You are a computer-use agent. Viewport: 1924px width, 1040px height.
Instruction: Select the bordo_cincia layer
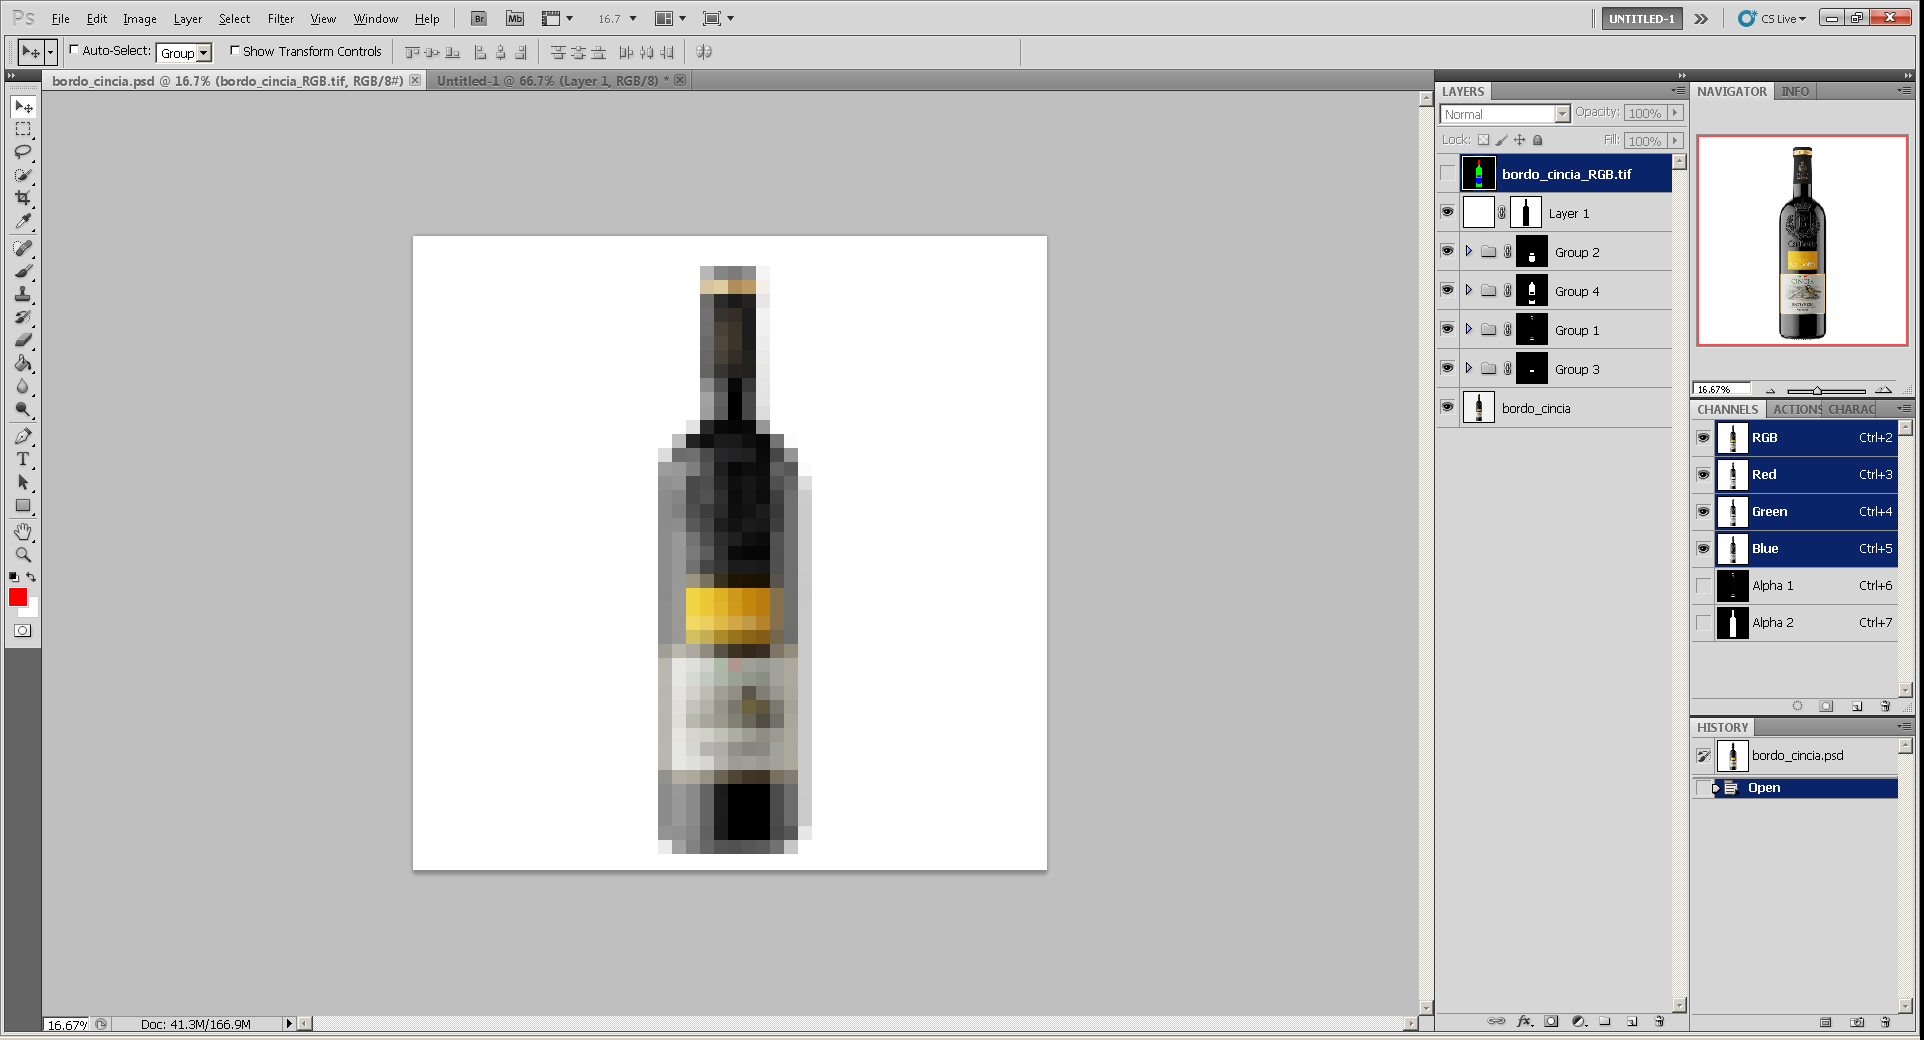tap(1536, 408)
